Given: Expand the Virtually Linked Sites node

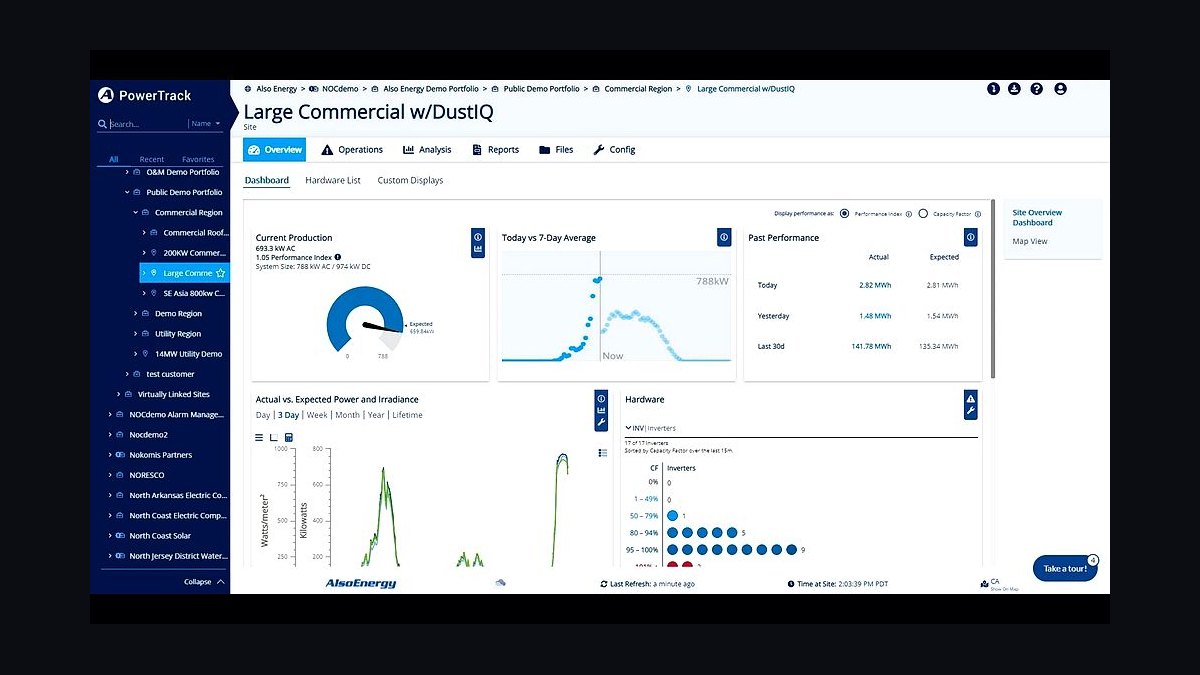Looking at the screenshot, I should coord(118,394).
